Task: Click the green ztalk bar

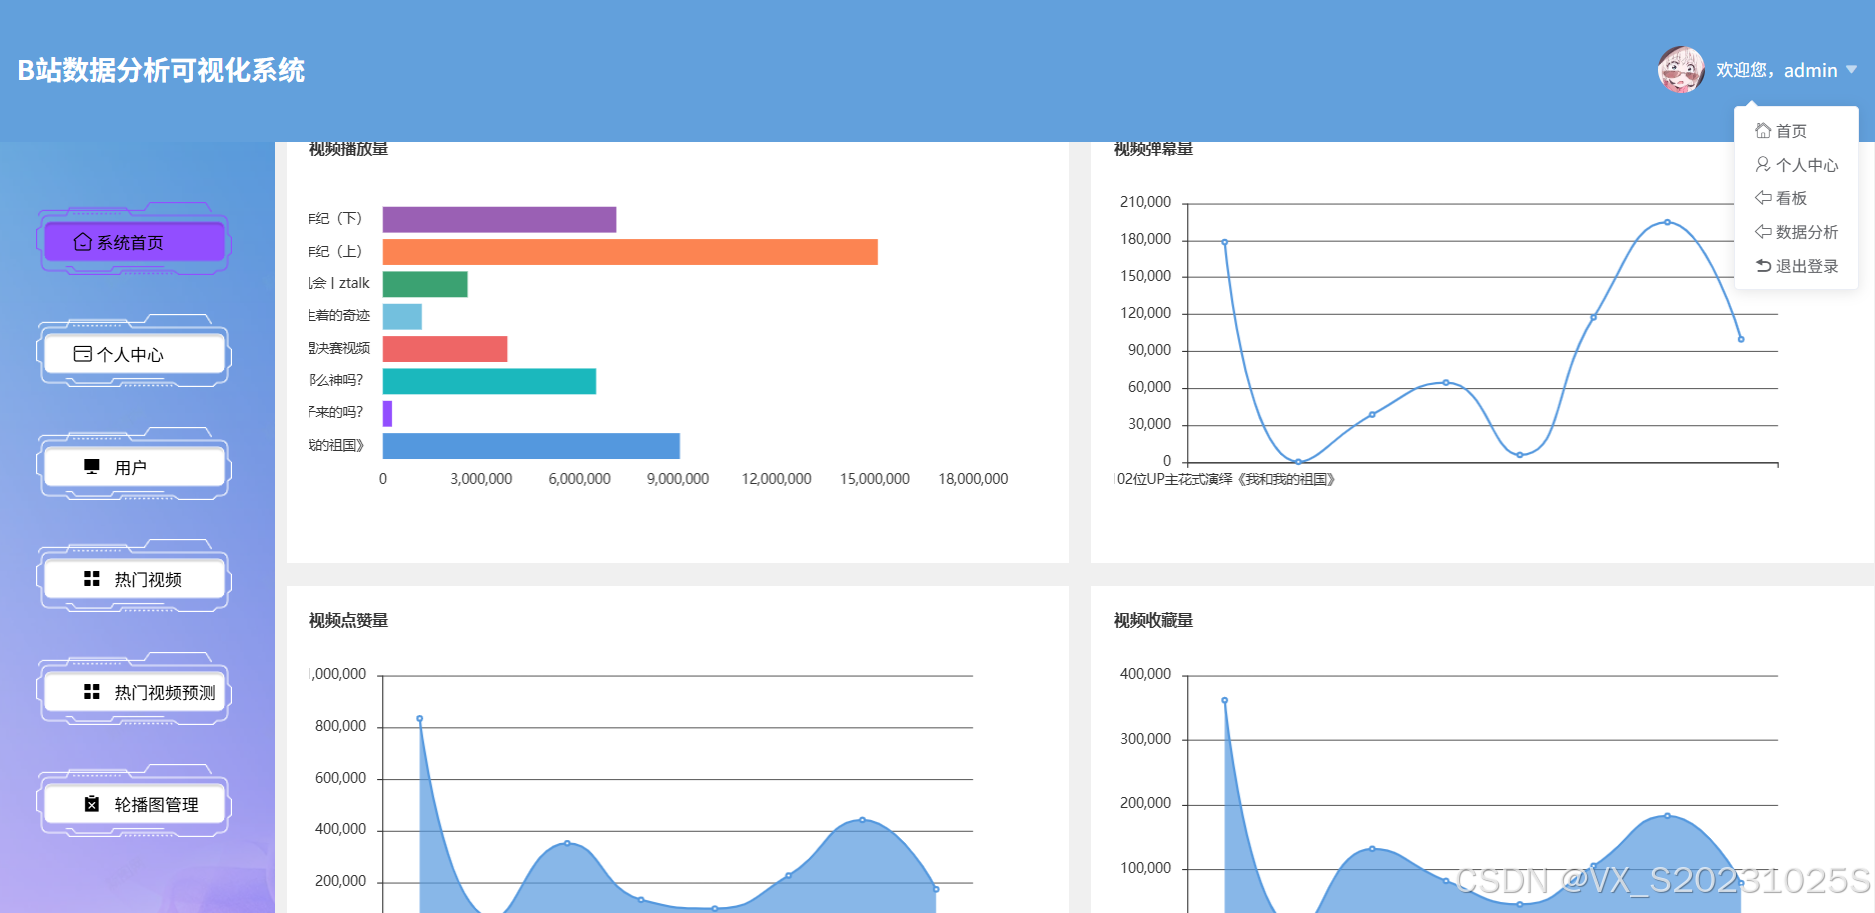Action: (425, 284)
